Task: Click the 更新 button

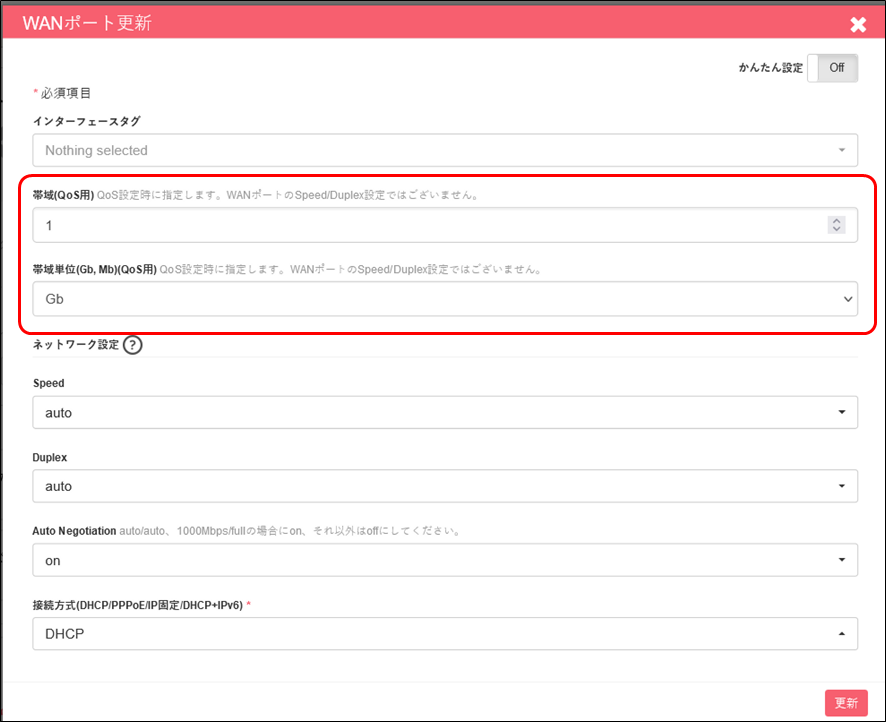Action: click(846, 703)
